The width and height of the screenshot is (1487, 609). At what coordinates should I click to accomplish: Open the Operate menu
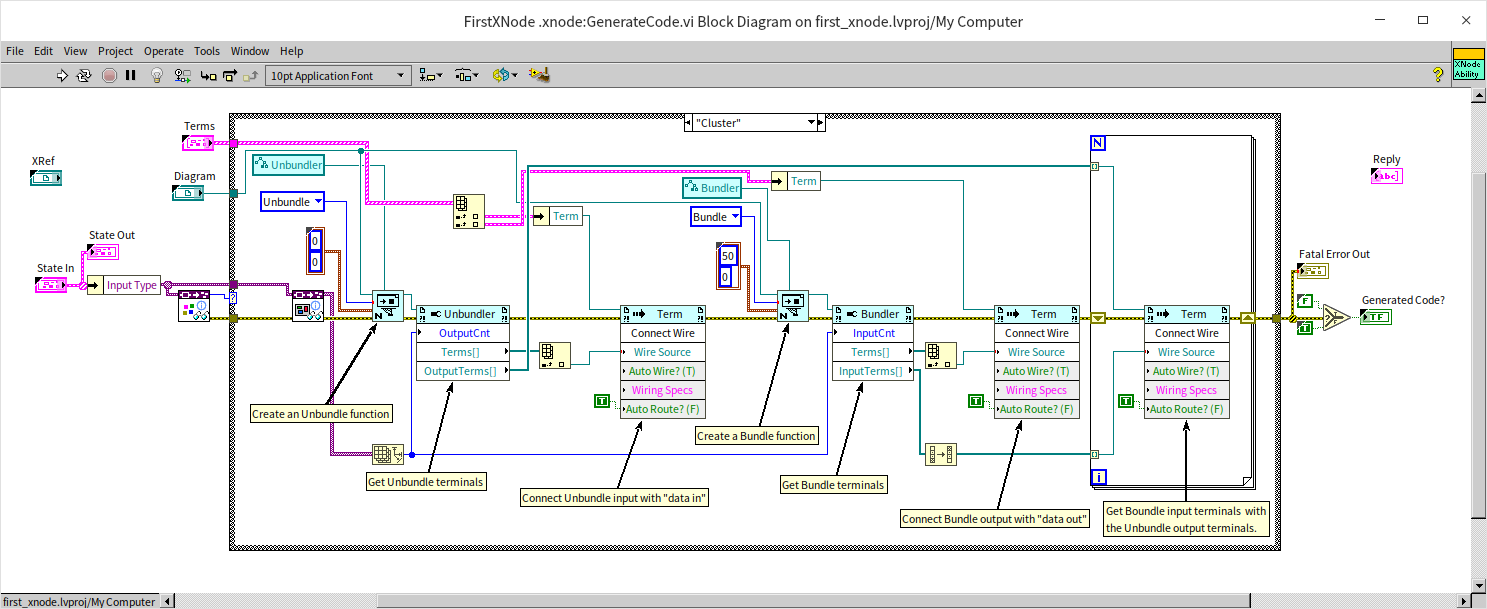click(x=163, y=51)
